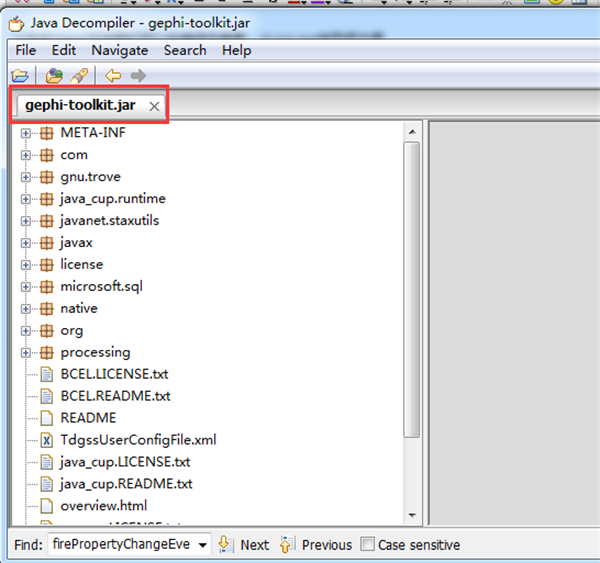Expand the microsoft.sql package node
This screenshot has width=600, height=563.
click(x=26, y=287)
